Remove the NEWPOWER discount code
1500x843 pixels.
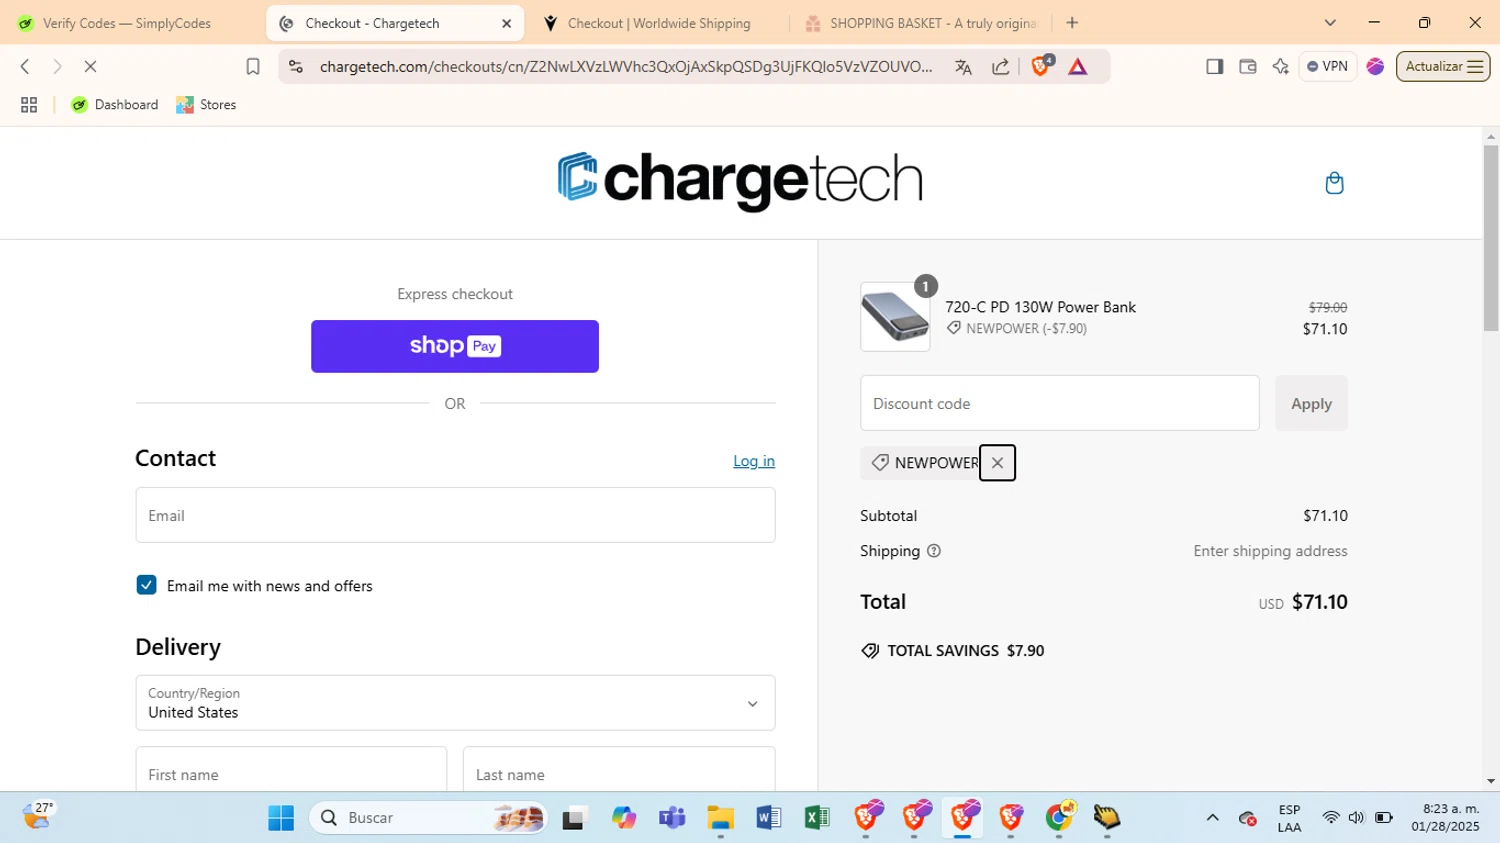pos(997,463)
